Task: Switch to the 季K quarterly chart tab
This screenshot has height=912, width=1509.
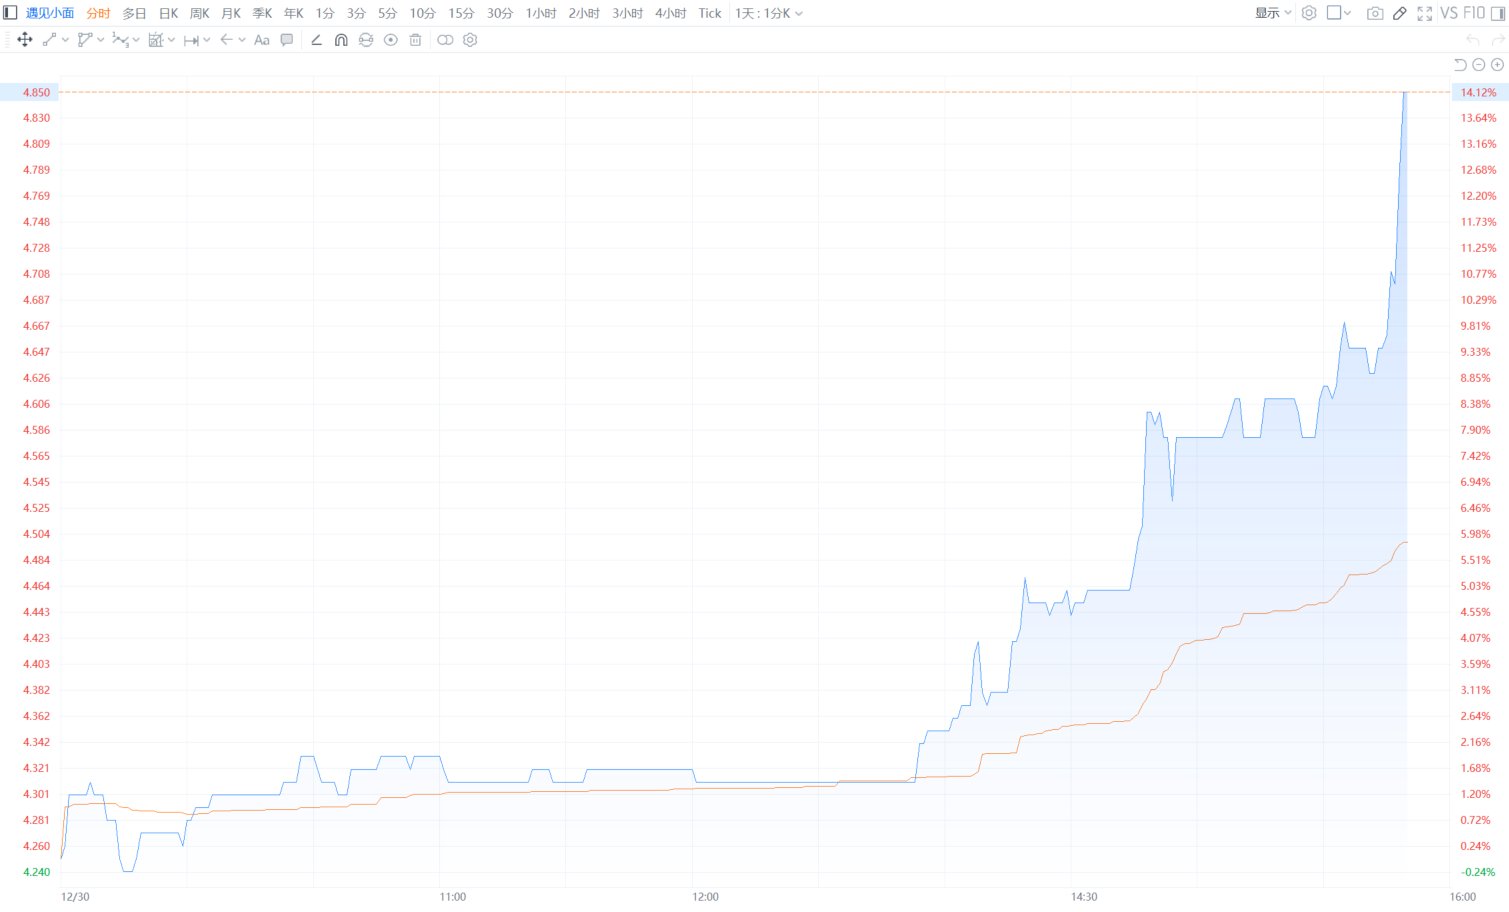Action: (262, 13)
